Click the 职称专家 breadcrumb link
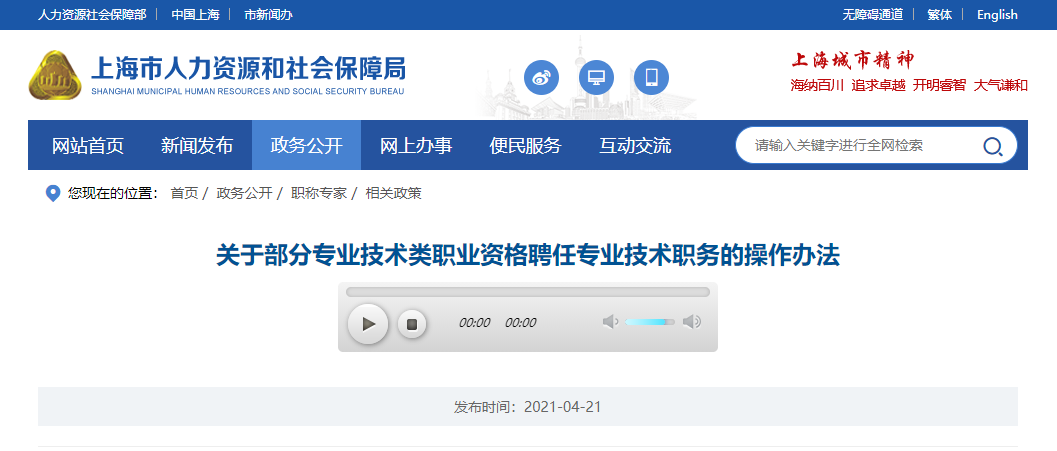Image resolution: width=1057 pixels, height=451 pixels. [x=319, y=193]
